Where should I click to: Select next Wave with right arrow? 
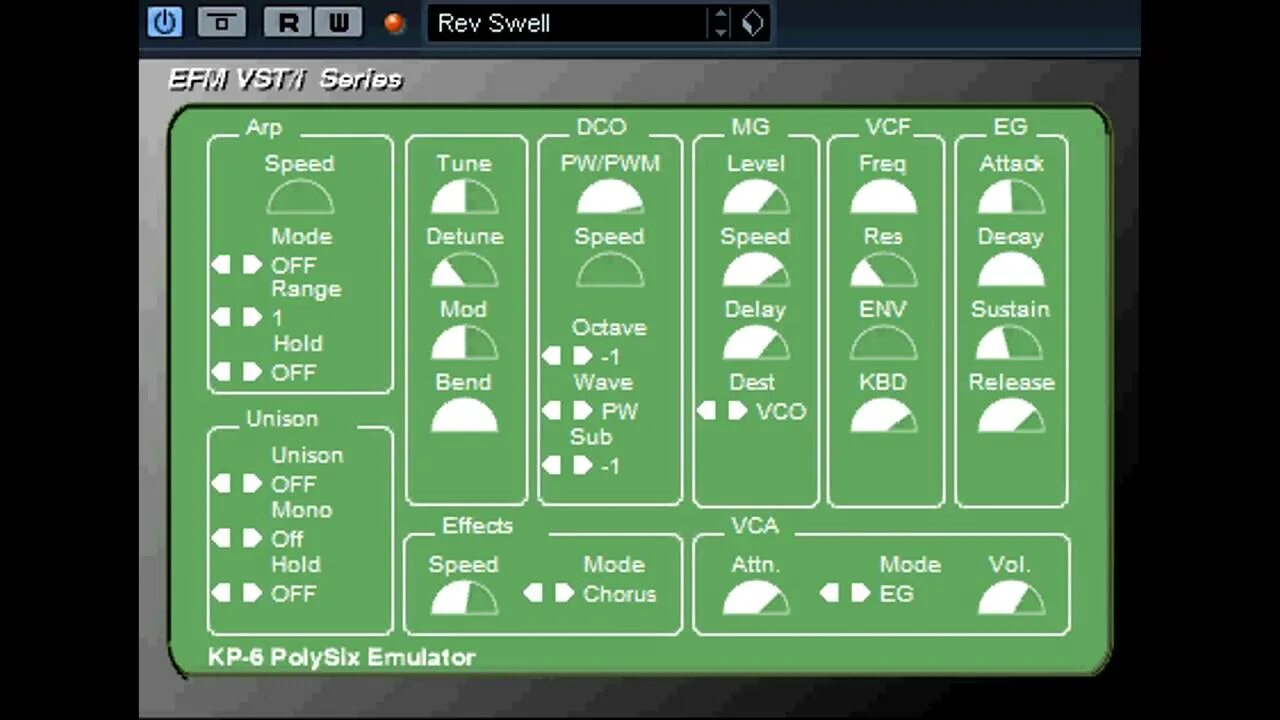(583, 411)
